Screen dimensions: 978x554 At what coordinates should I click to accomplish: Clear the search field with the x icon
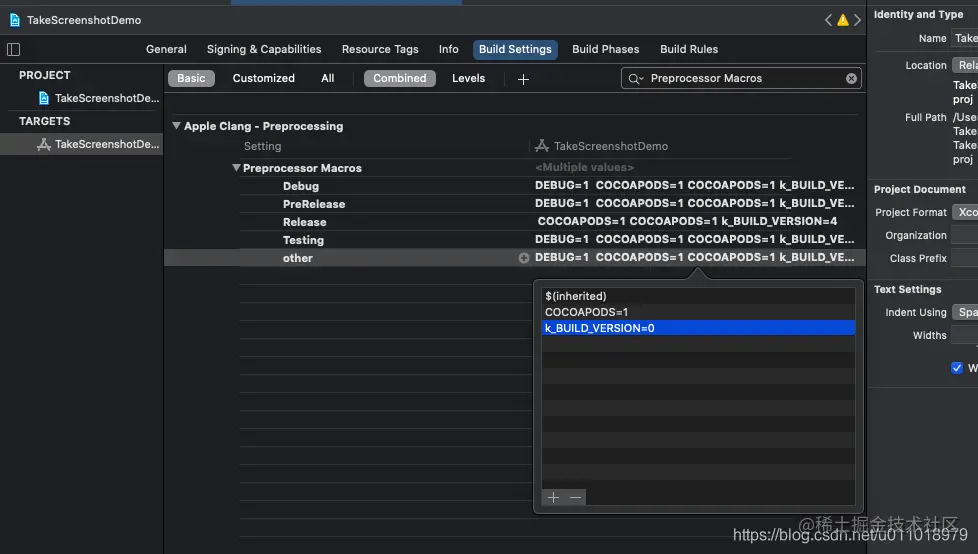pyautogui.click(x=851, y=78)
